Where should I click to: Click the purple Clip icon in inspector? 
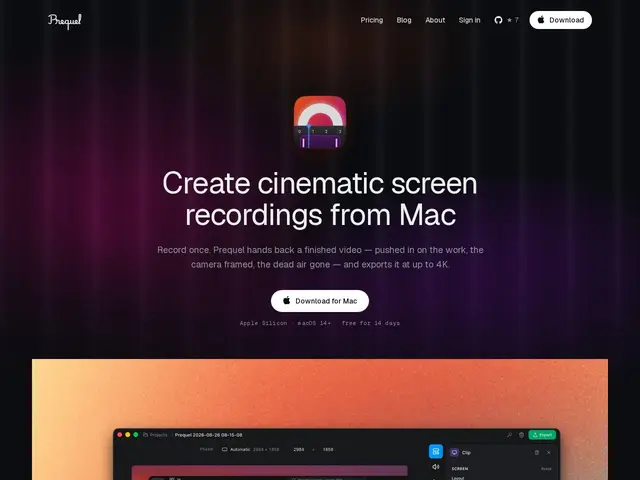(x=454, y=452)
